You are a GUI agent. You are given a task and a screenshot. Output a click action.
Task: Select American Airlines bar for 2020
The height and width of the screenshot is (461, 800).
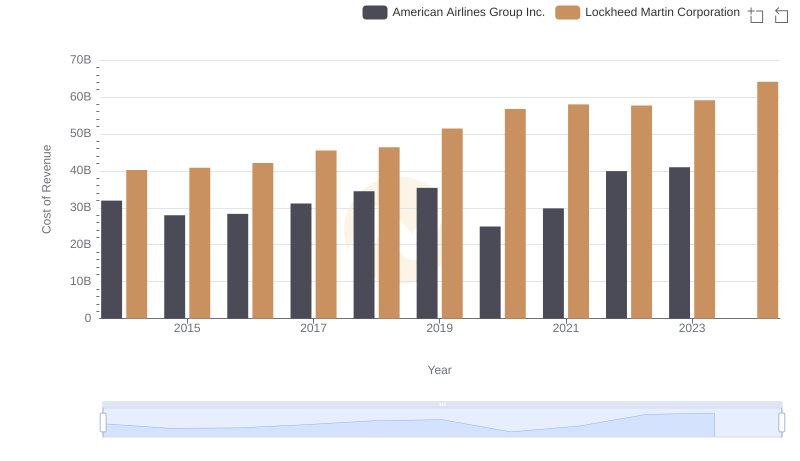(490, 272)
